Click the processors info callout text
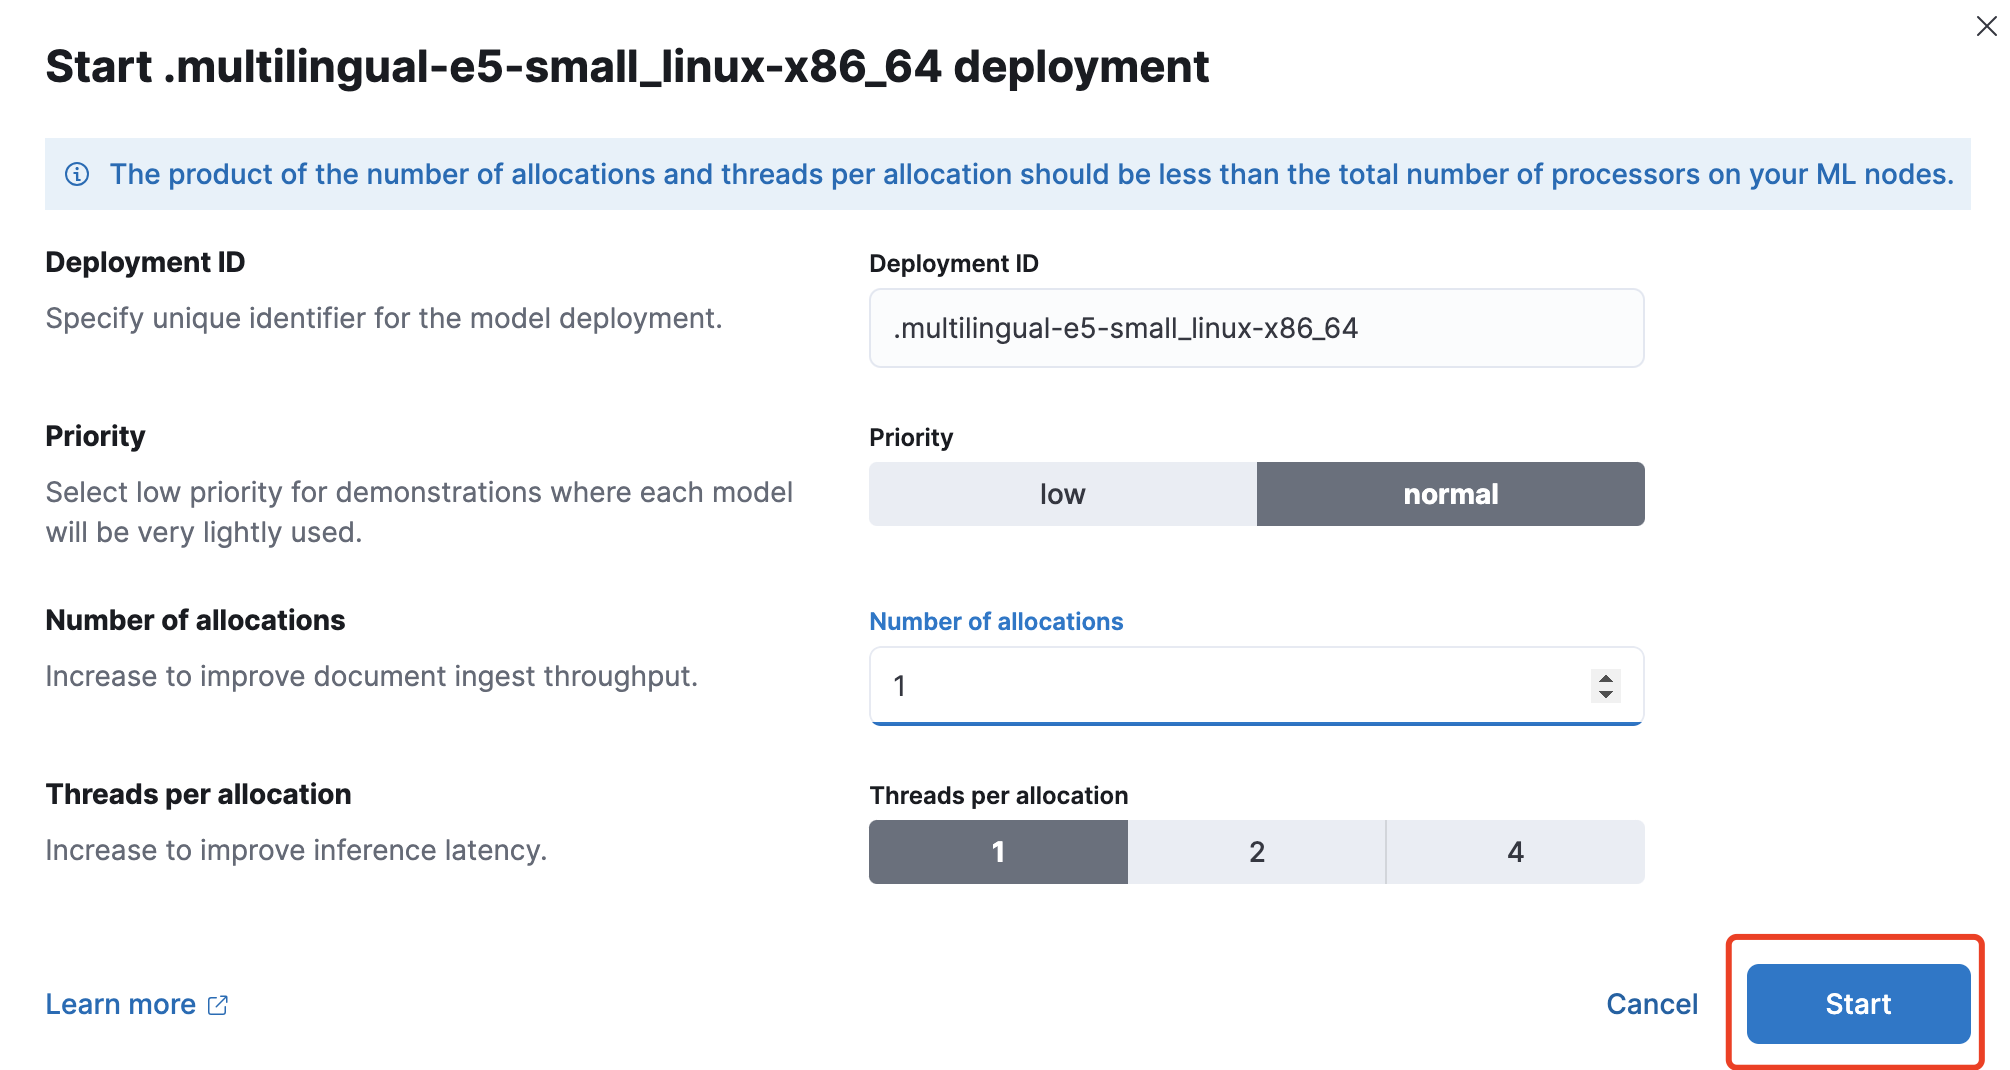Screen dimensions: 2010x1070 pos(1032,174)
